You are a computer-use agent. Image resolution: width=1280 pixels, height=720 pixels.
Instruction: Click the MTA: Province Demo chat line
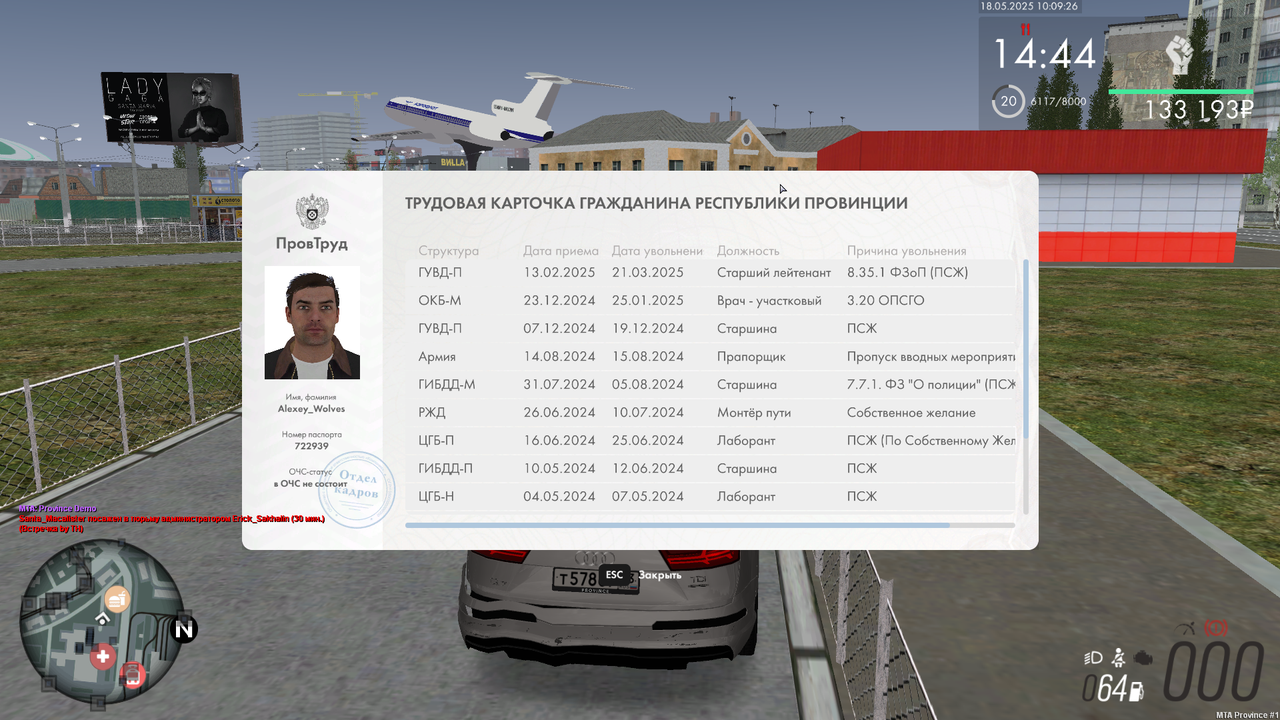pos(57,509)
